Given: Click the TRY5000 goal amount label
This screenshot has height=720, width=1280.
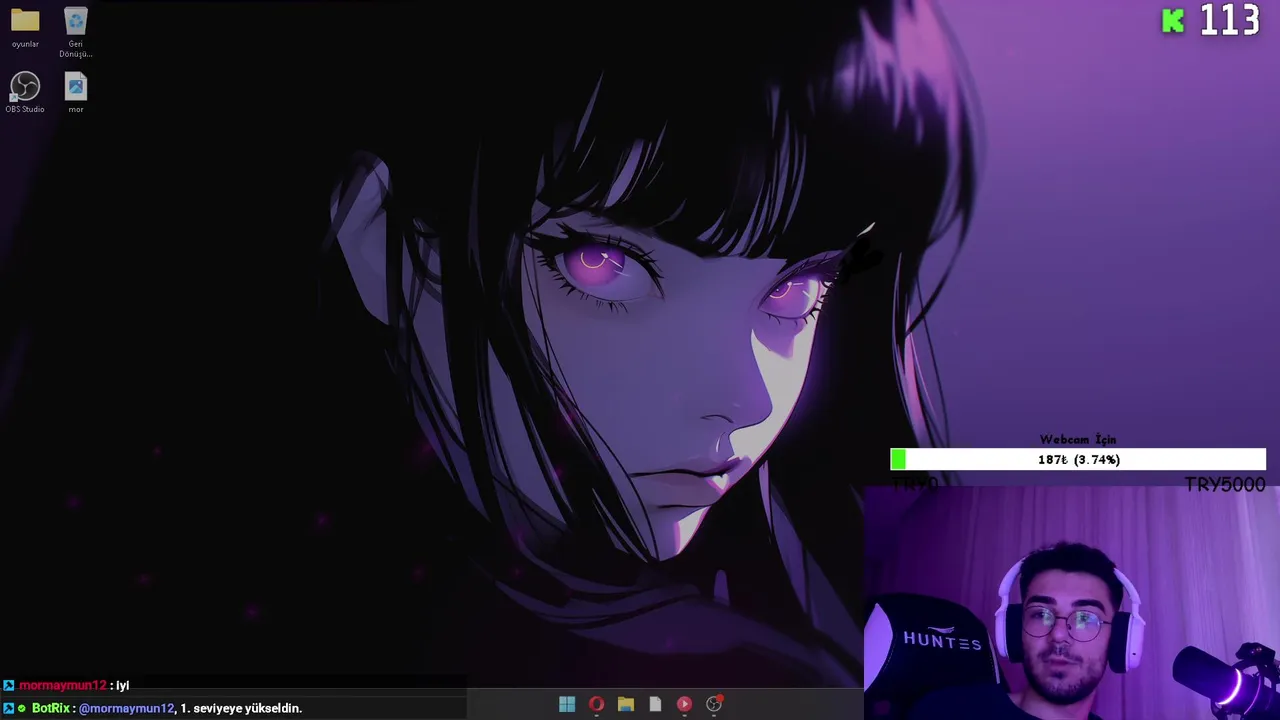Looking at the screenshot, I should (x=1225, y=484).
